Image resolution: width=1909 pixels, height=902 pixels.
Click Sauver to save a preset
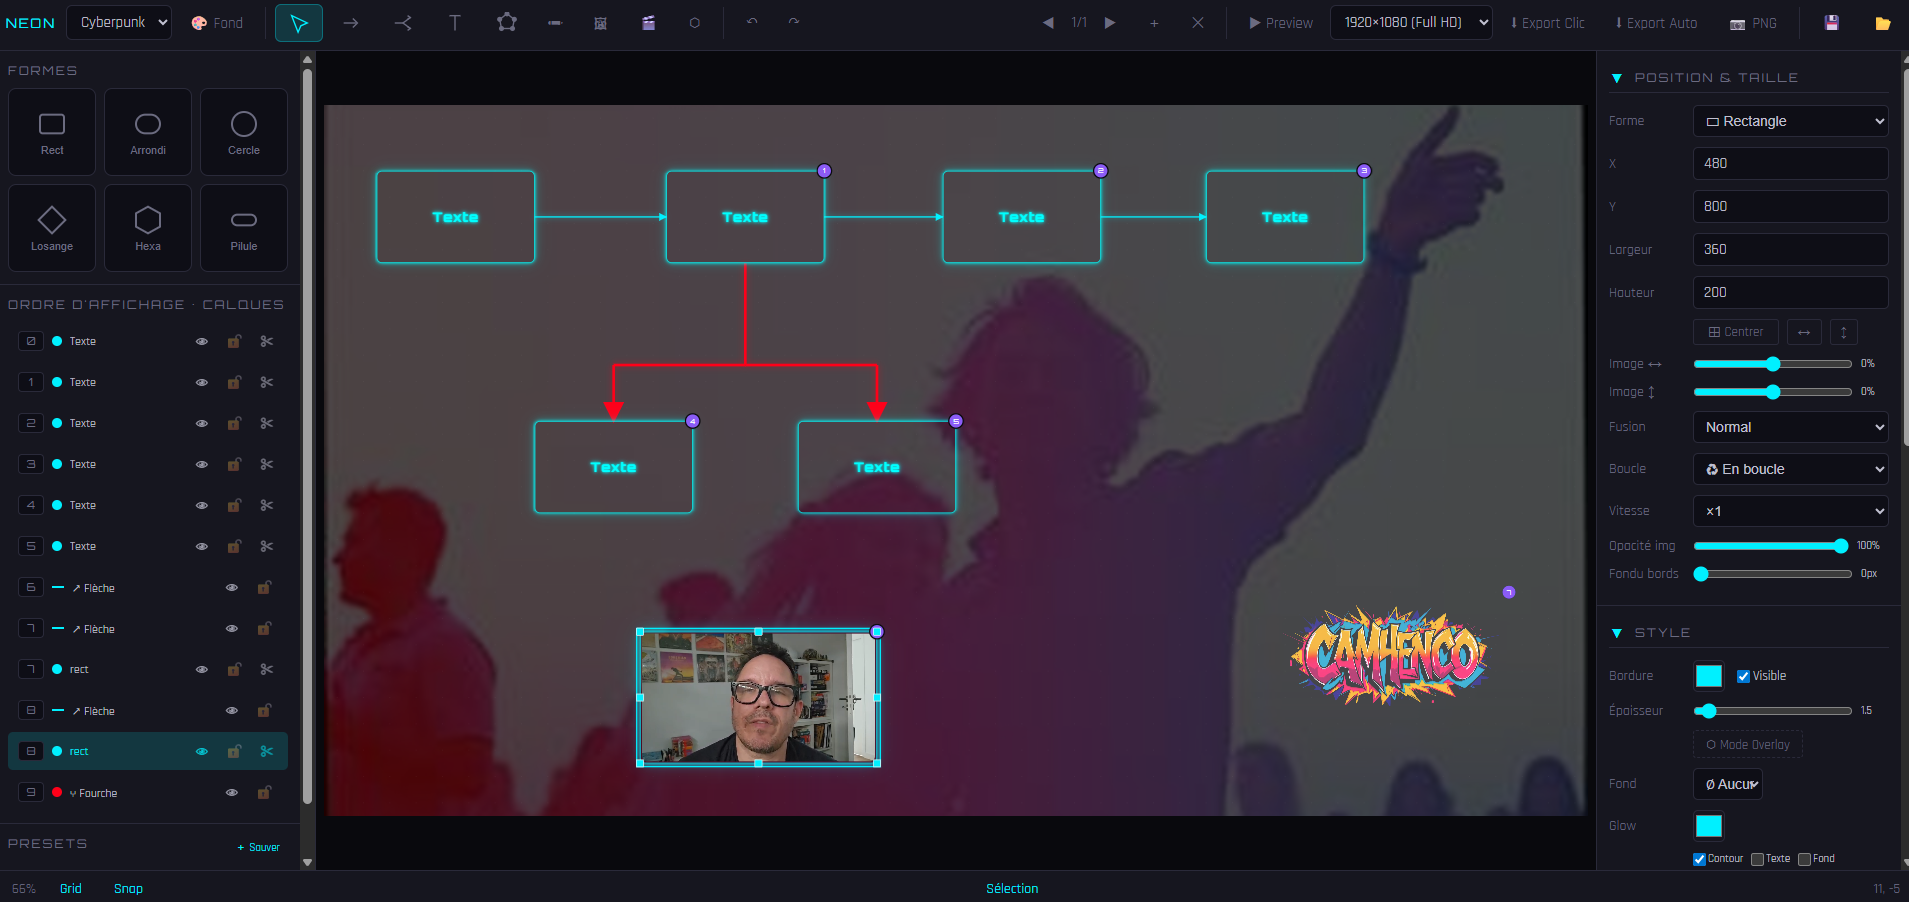(x=257, y=846)
